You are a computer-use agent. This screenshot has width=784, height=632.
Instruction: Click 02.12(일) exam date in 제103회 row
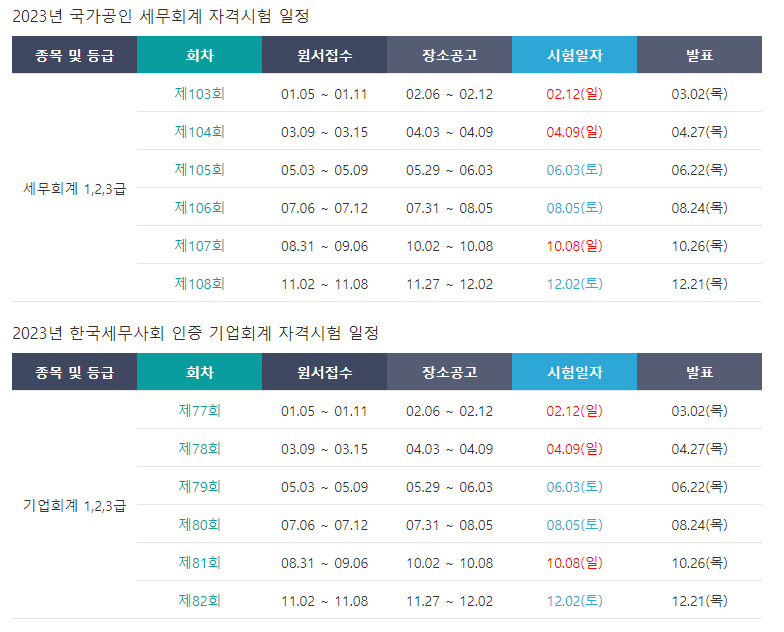click(x=574, y=94)
